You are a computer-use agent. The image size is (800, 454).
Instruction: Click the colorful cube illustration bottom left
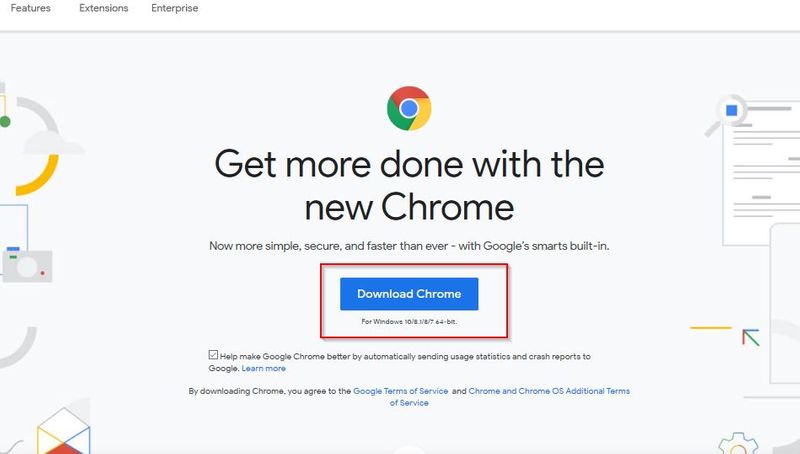(x=64, y=432)
